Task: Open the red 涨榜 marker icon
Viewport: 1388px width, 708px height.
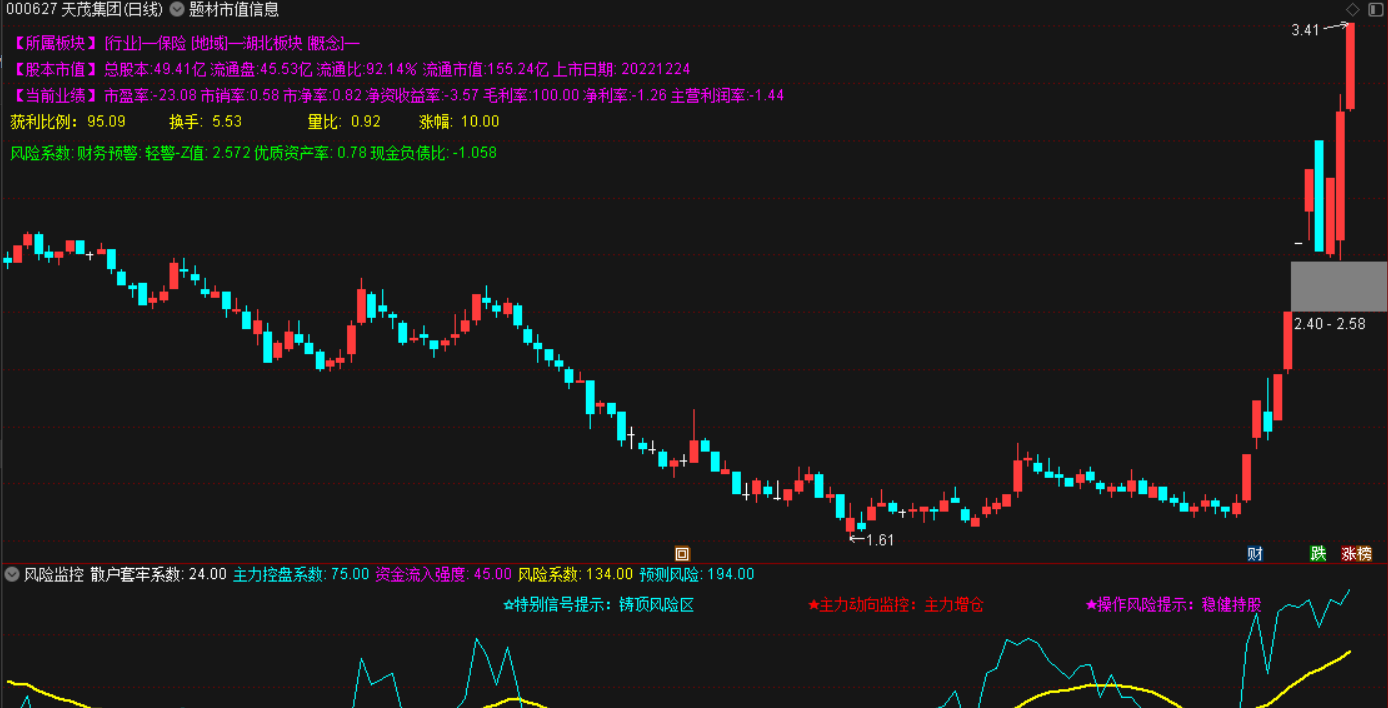Action: click(1357, 554)
